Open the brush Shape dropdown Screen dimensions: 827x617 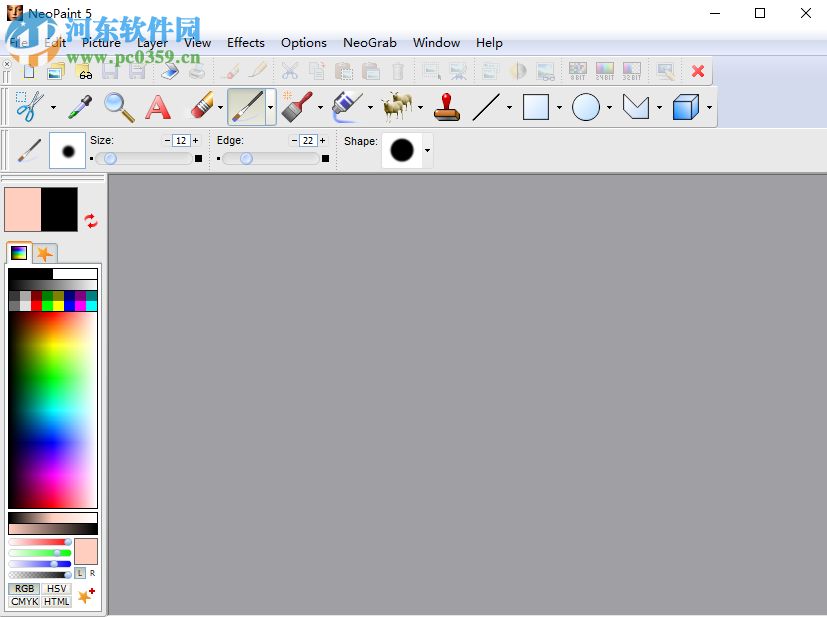tap(426, 150)
